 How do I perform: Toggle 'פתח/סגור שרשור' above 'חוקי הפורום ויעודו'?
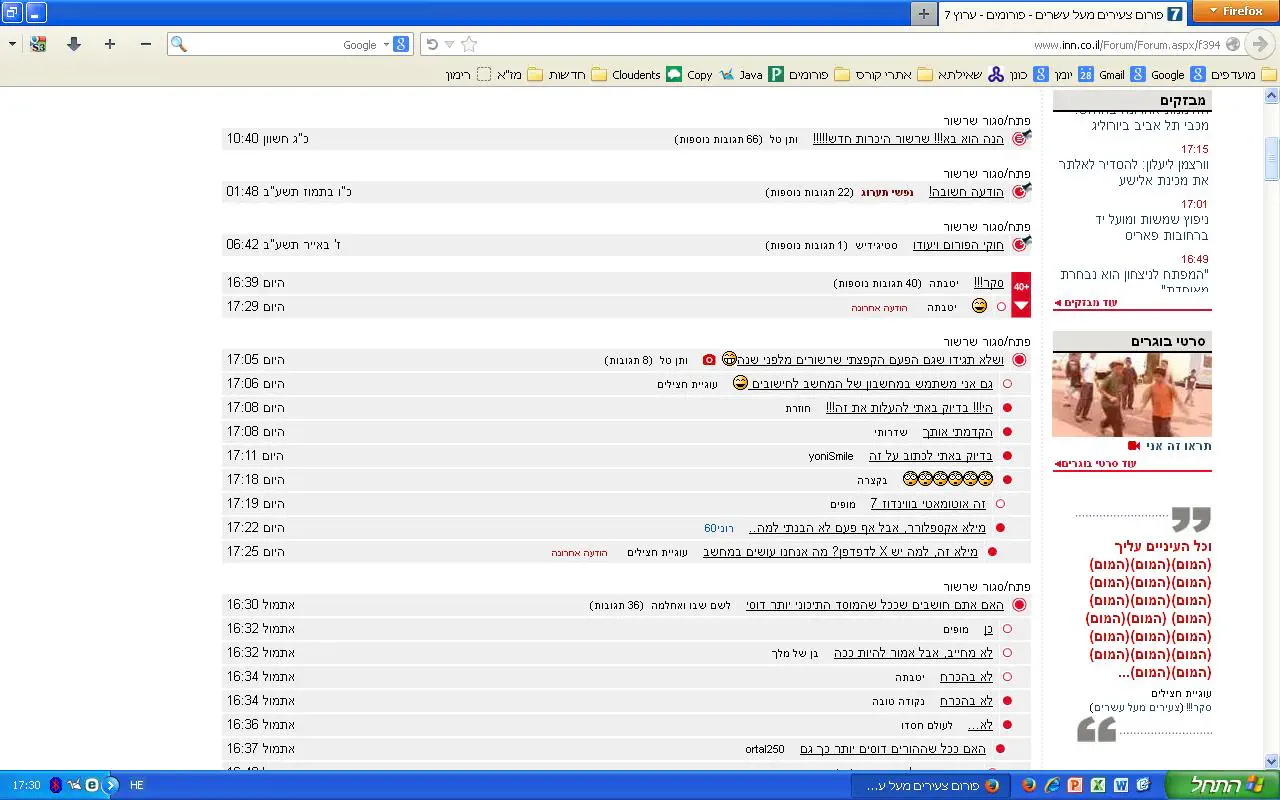click(987, 227)
